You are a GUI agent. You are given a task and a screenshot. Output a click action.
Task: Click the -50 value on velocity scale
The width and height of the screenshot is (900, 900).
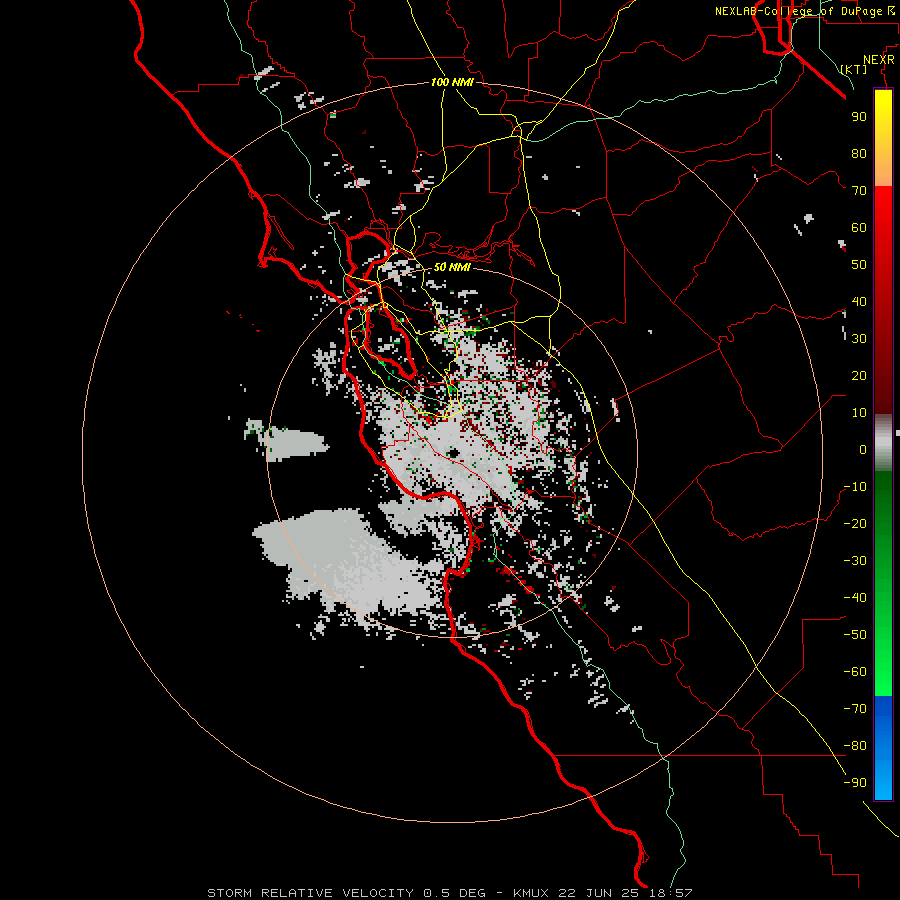[855, 635]
